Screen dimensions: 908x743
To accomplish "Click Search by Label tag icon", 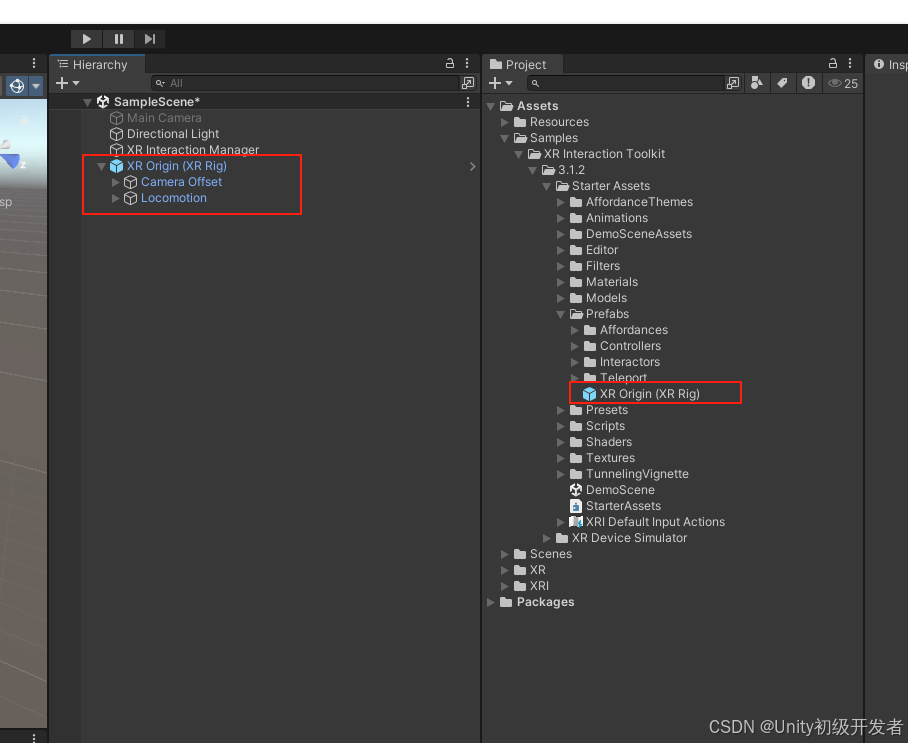I will (782, 83).
